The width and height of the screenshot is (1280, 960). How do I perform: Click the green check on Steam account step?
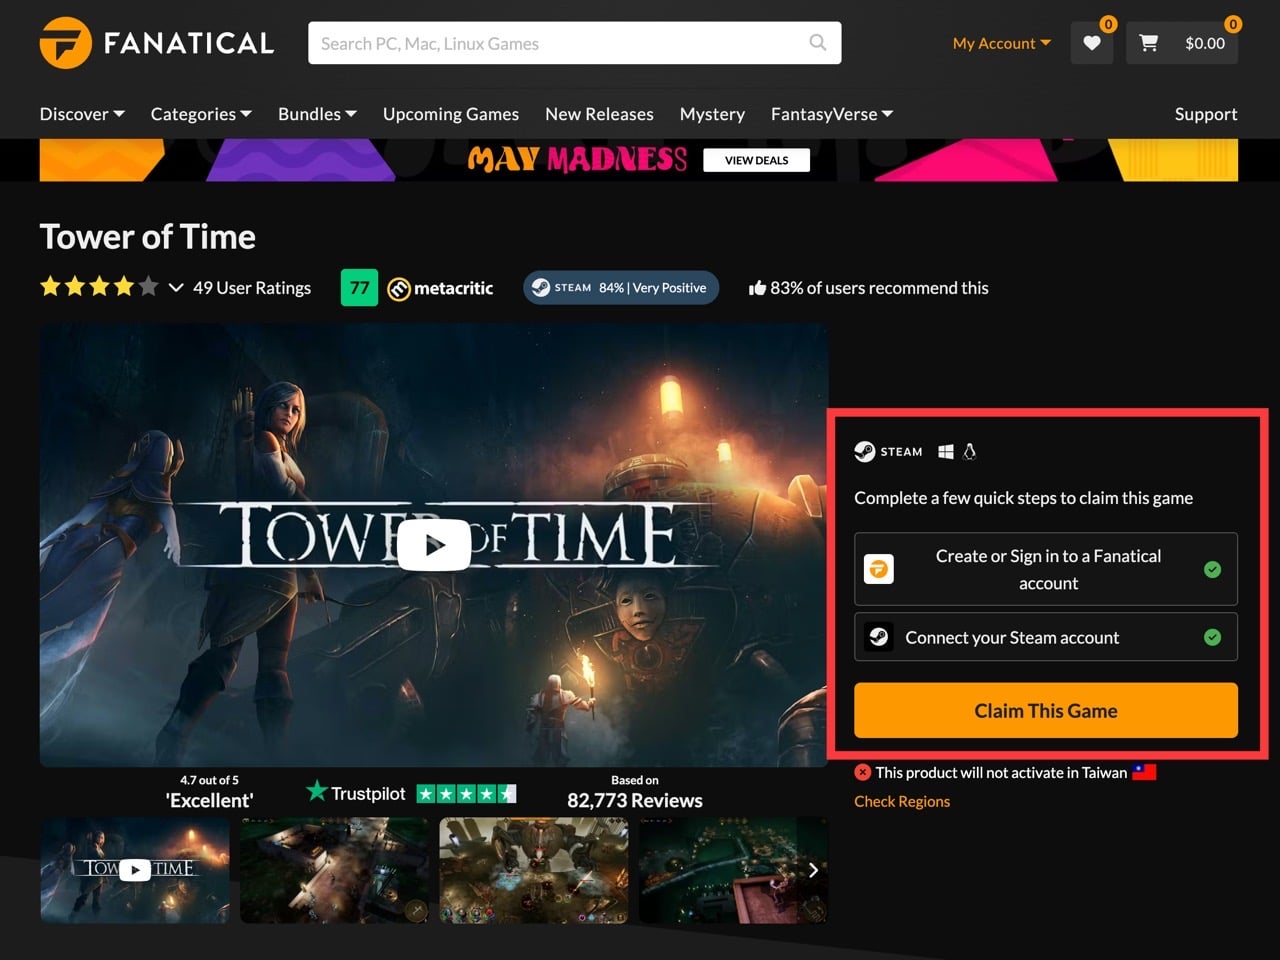1212,637
